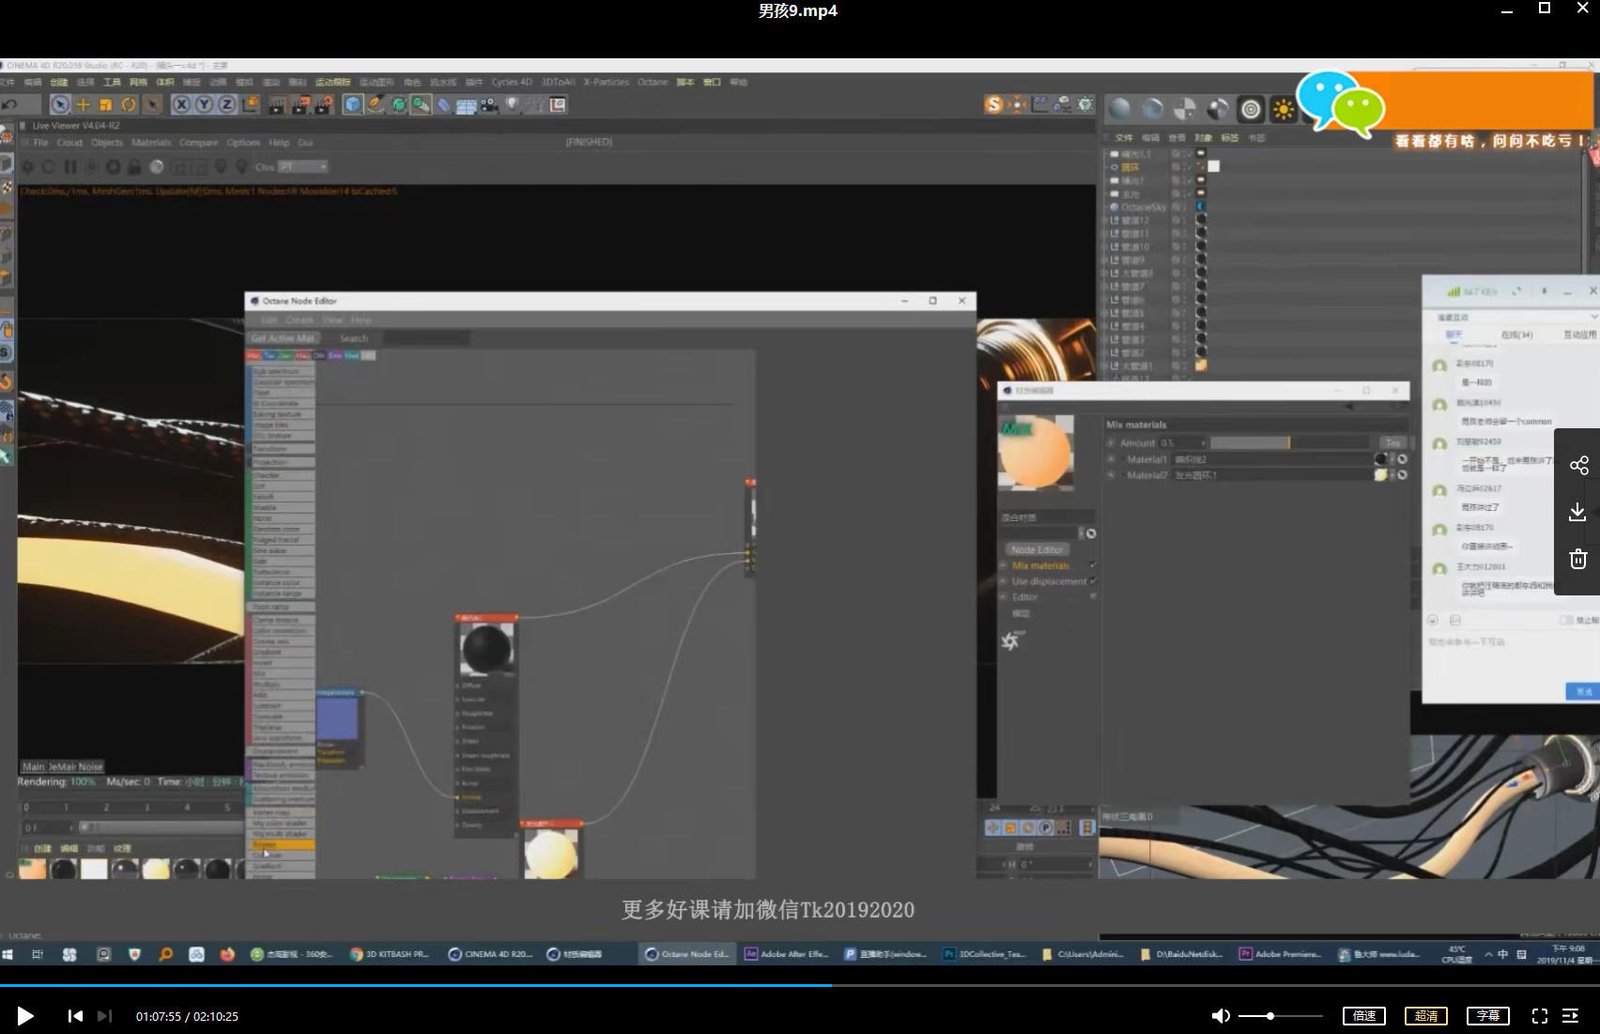Viewport: 1600px width, 1034px height.
Task: Click the cube primitive tool icon
Action: [x=352, y=104]
